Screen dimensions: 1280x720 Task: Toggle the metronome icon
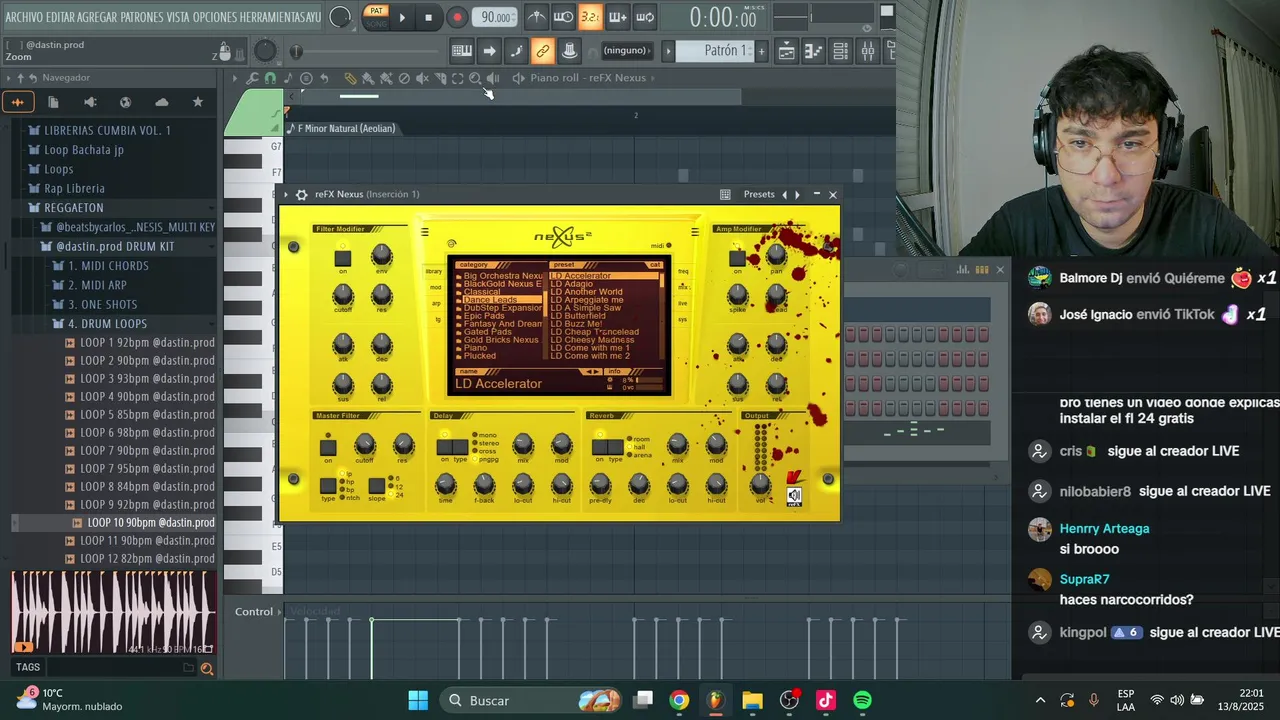[x=537, y=17]
